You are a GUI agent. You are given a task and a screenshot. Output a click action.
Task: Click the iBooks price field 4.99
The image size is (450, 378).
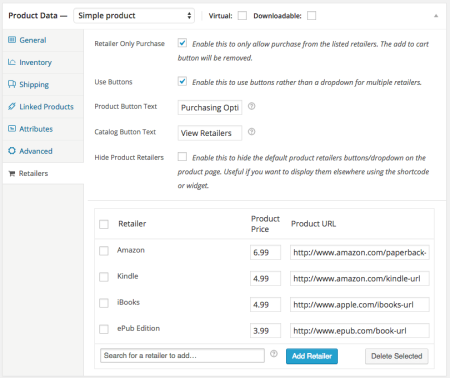click(x=265, y=304)
